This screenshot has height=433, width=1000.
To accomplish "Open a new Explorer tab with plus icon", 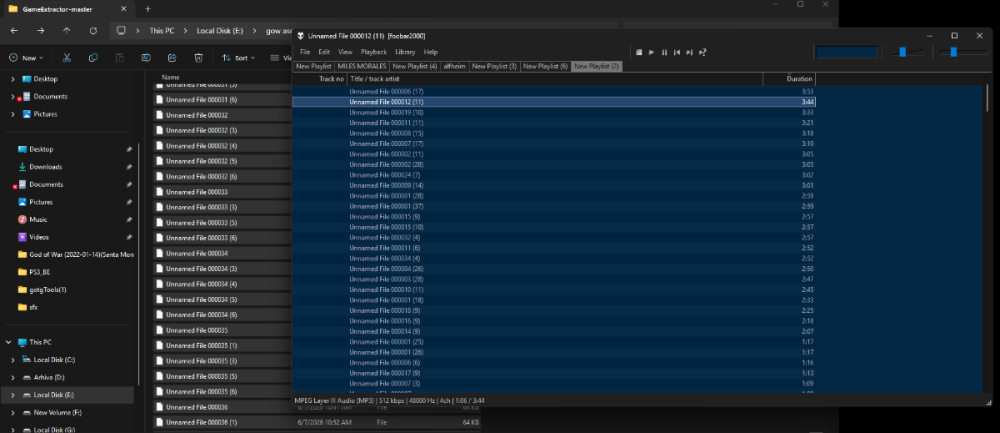I will pos(147,9).
